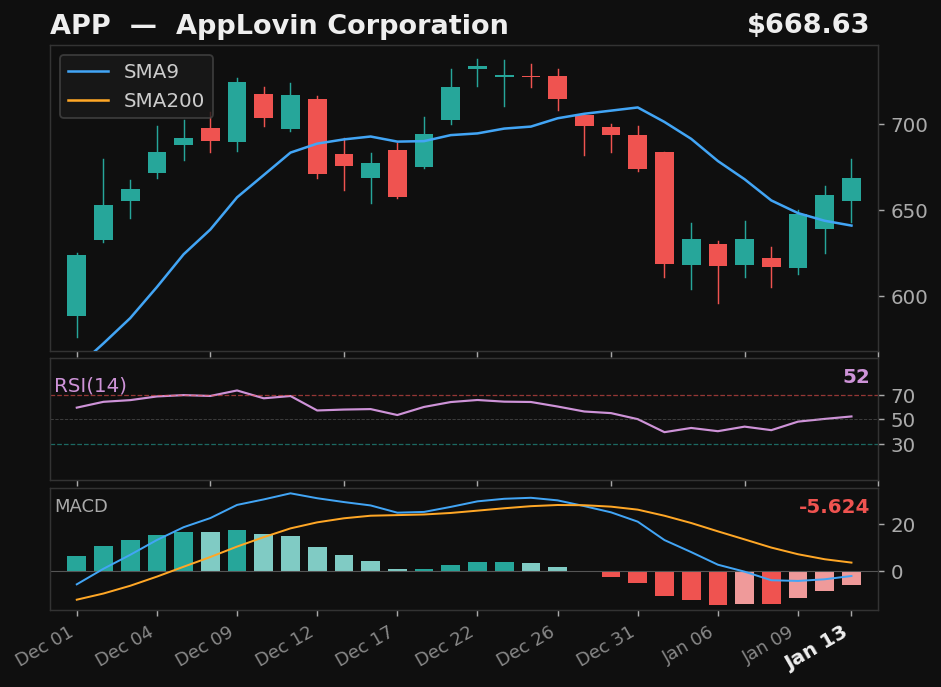Click the first MACD histogram bar at Dec 01
Image resolution: width=941 pixels, height=687 pixels.
pyautogui.click(x=77, y=563)
